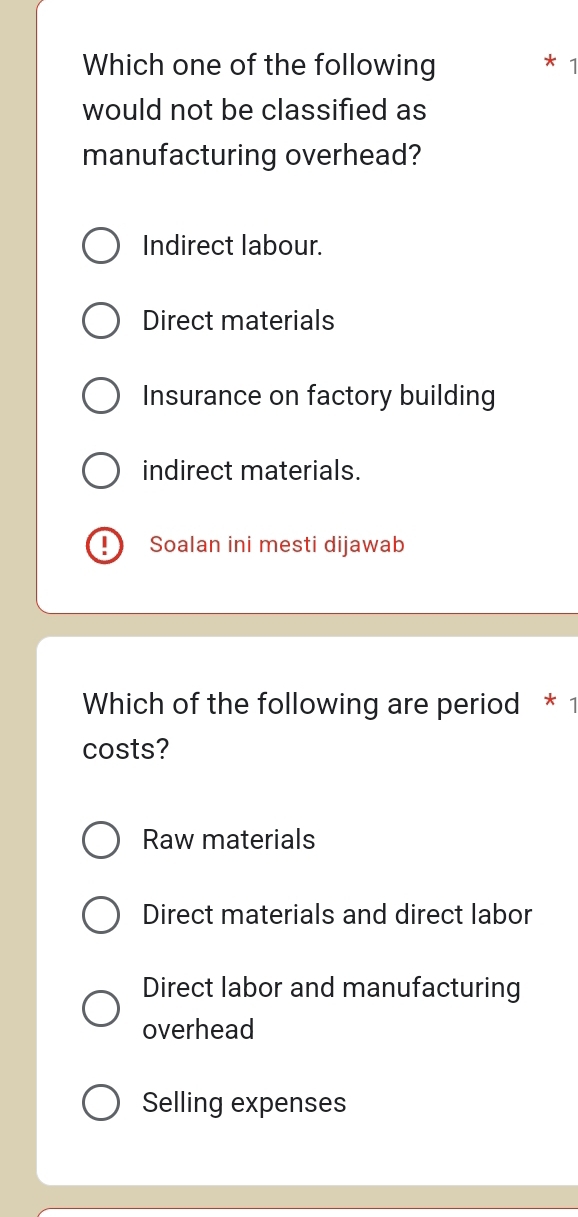Select Direct labor and manufacturing overhead
The width and height of the screenshot is (578, 1217).
coord(101,1008)
